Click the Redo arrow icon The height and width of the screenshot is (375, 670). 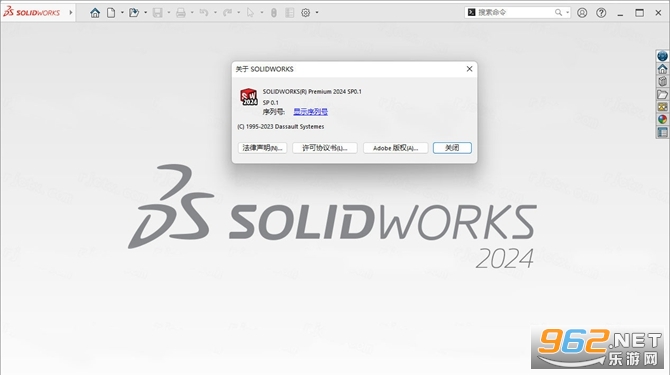(227, 13)
